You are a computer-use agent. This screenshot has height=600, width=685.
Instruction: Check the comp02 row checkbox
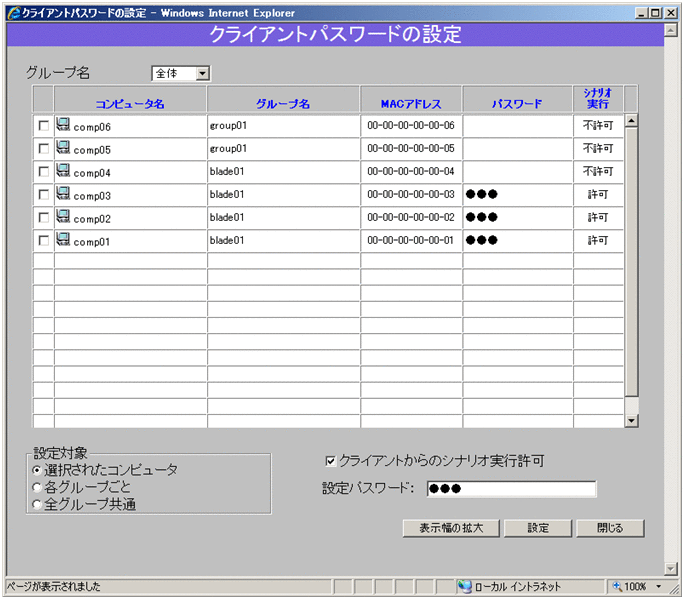tap(44, 217)
